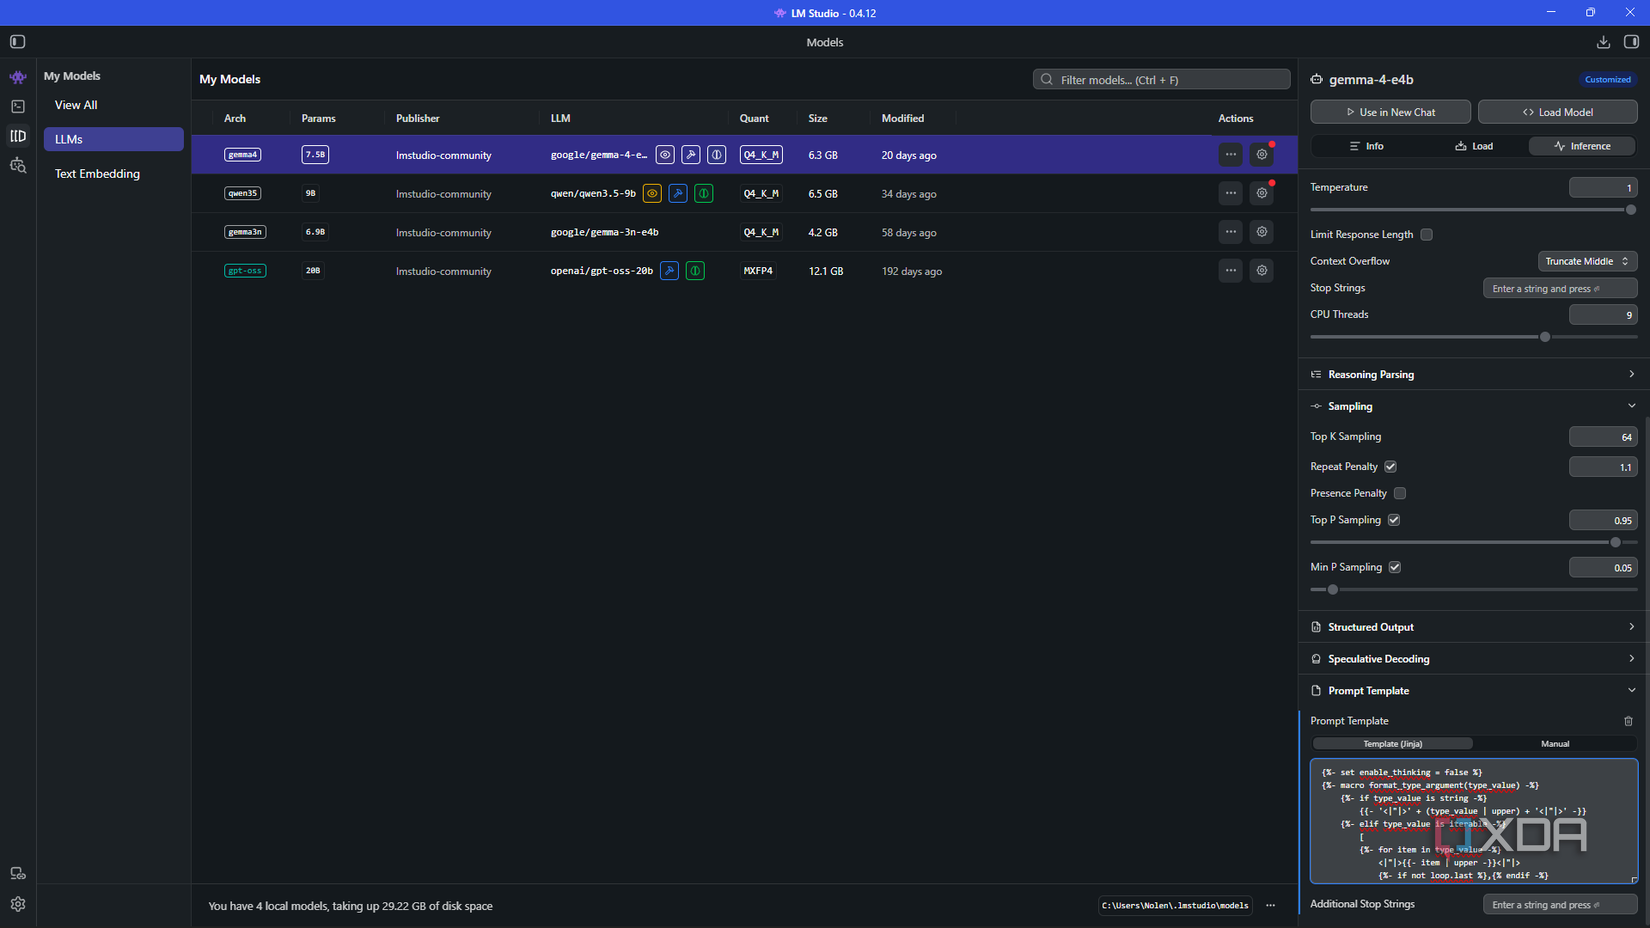Open the Context Overflow dropdown
1650x928 pixels.
point(1587,261)
